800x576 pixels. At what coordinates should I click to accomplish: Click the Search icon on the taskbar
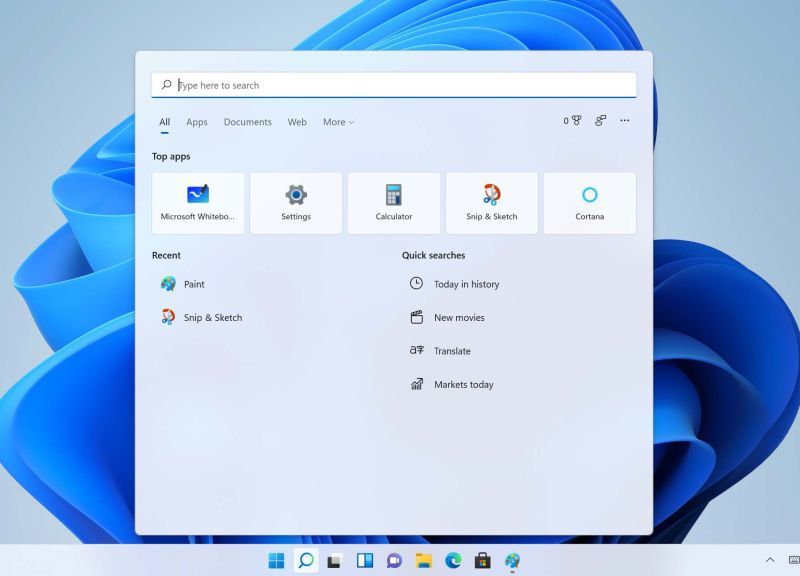(306, 561)
